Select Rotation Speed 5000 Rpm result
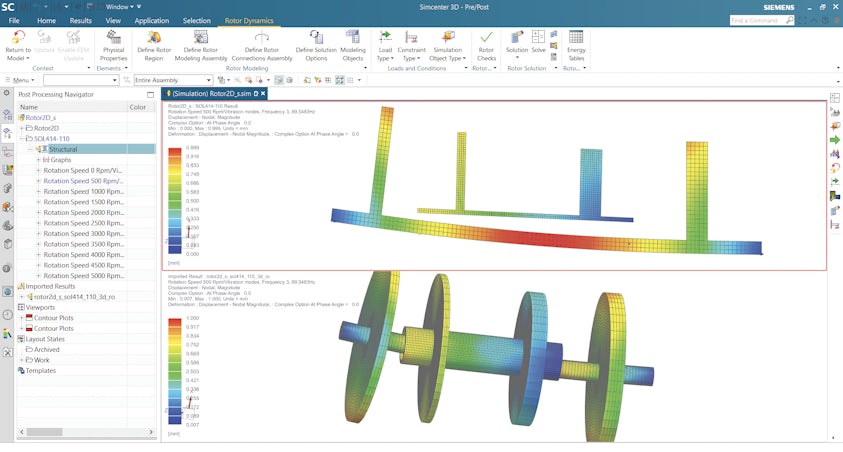This screenshot has height=452, width=843. click(x=84, y=276)
